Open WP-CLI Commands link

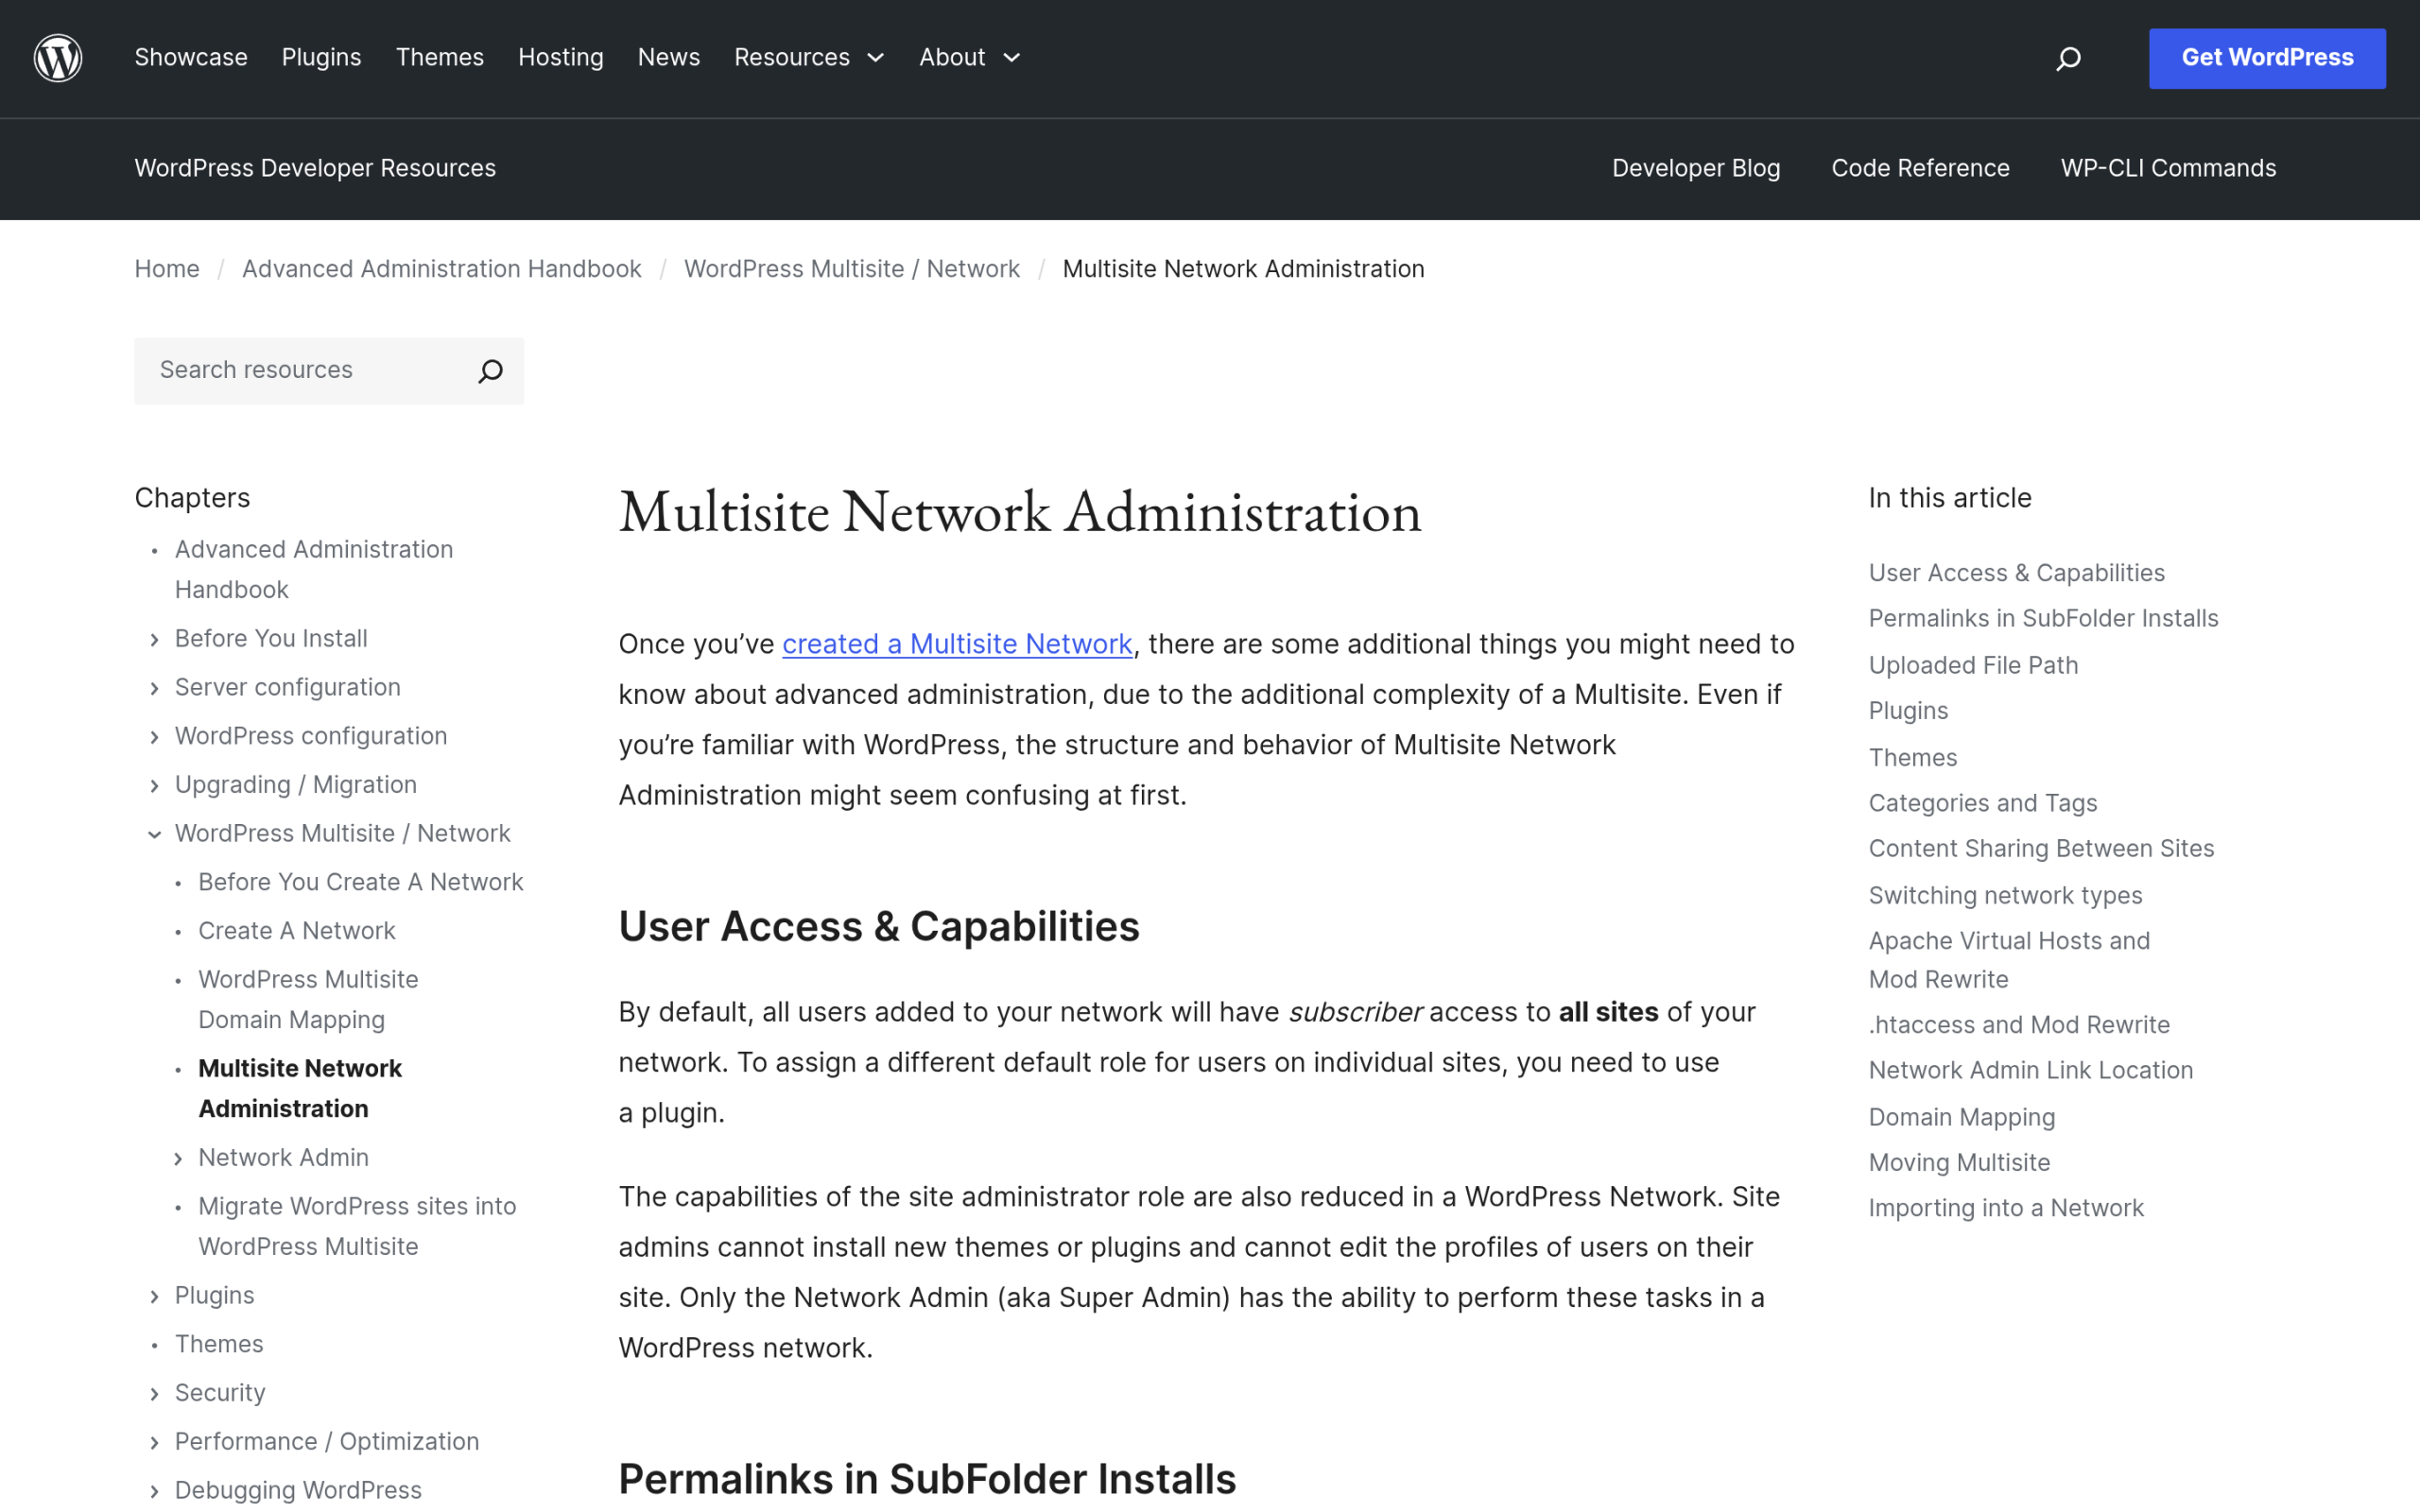click(2168, 168)
